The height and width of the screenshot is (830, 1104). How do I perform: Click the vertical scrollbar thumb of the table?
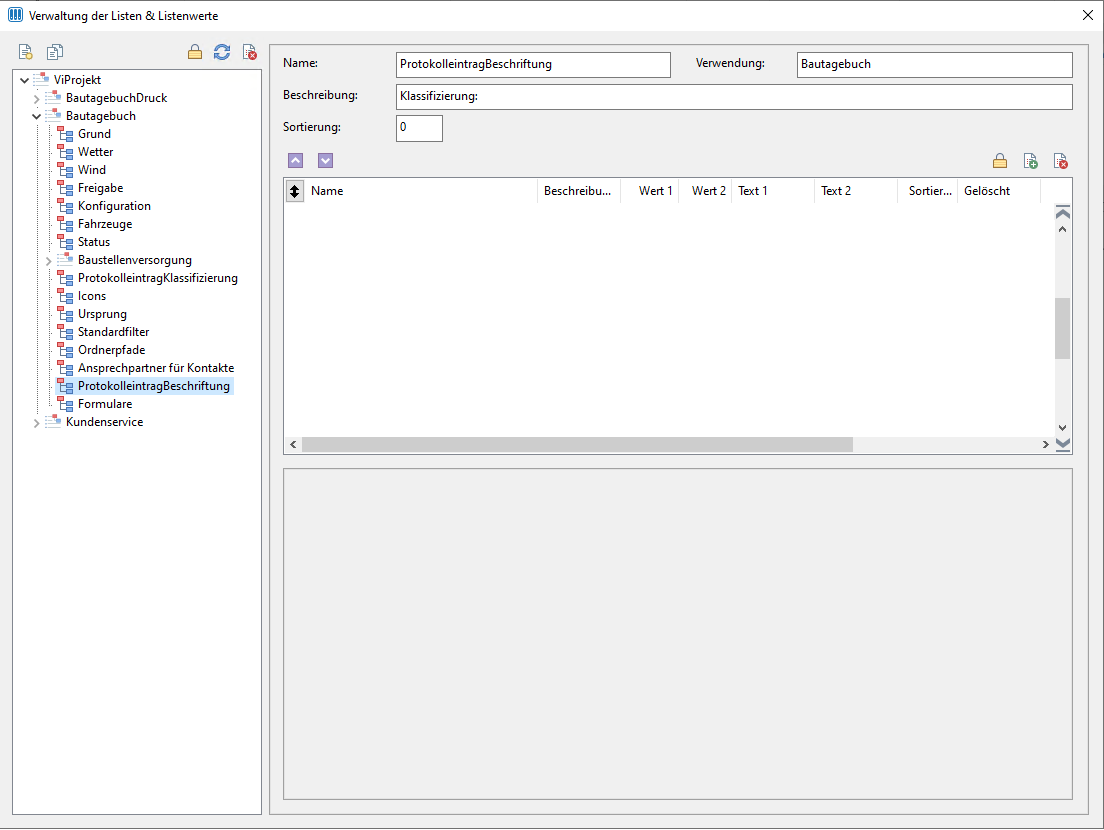1062,329
